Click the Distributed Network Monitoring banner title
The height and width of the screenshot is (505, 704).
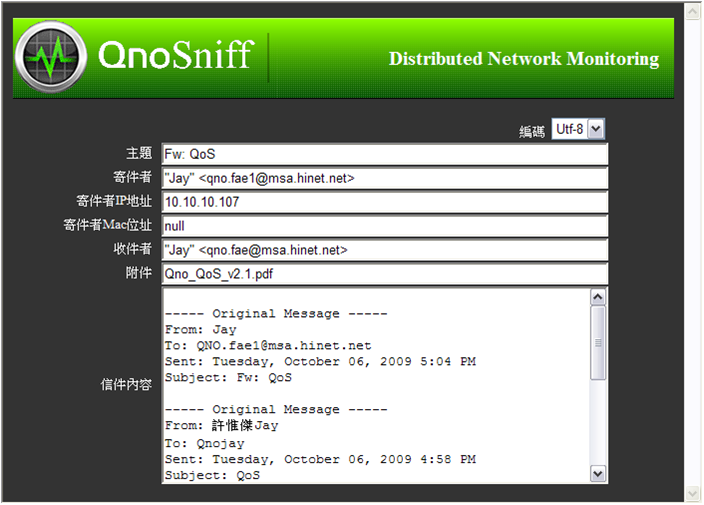pyautogui.click(x=524, y=59)
